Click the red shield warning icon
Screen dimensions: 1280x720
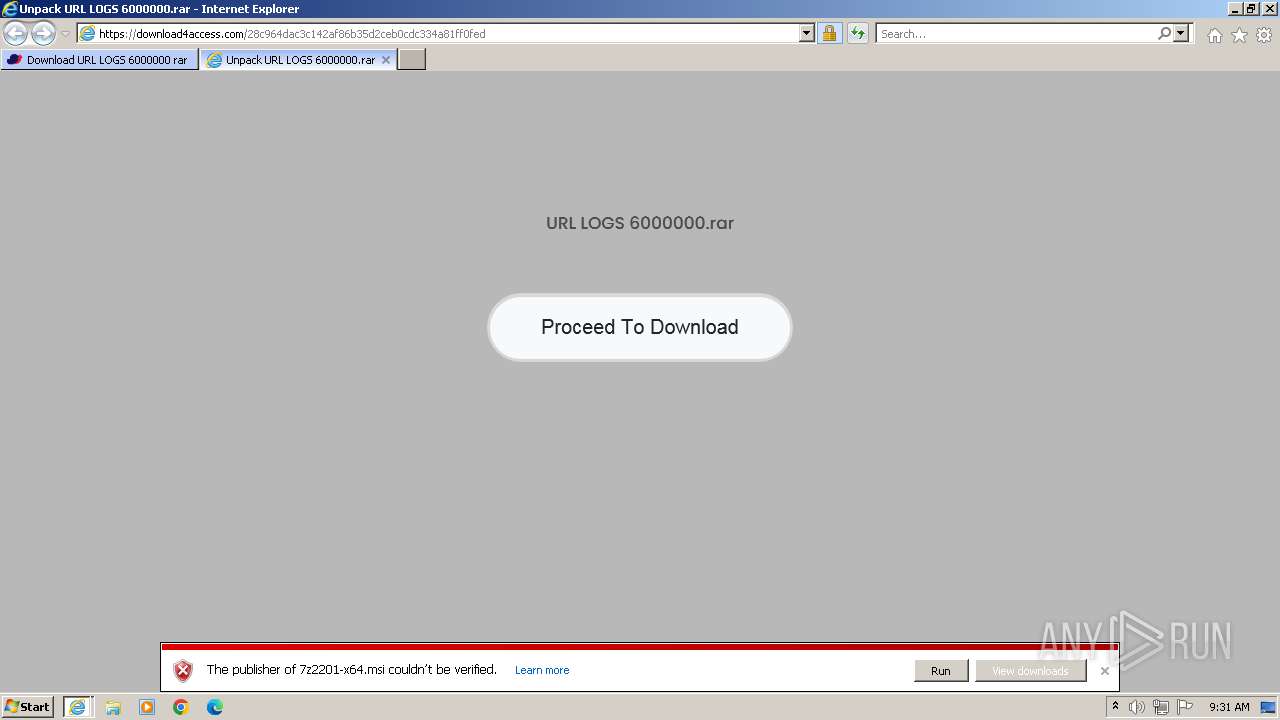pos(182,671)
